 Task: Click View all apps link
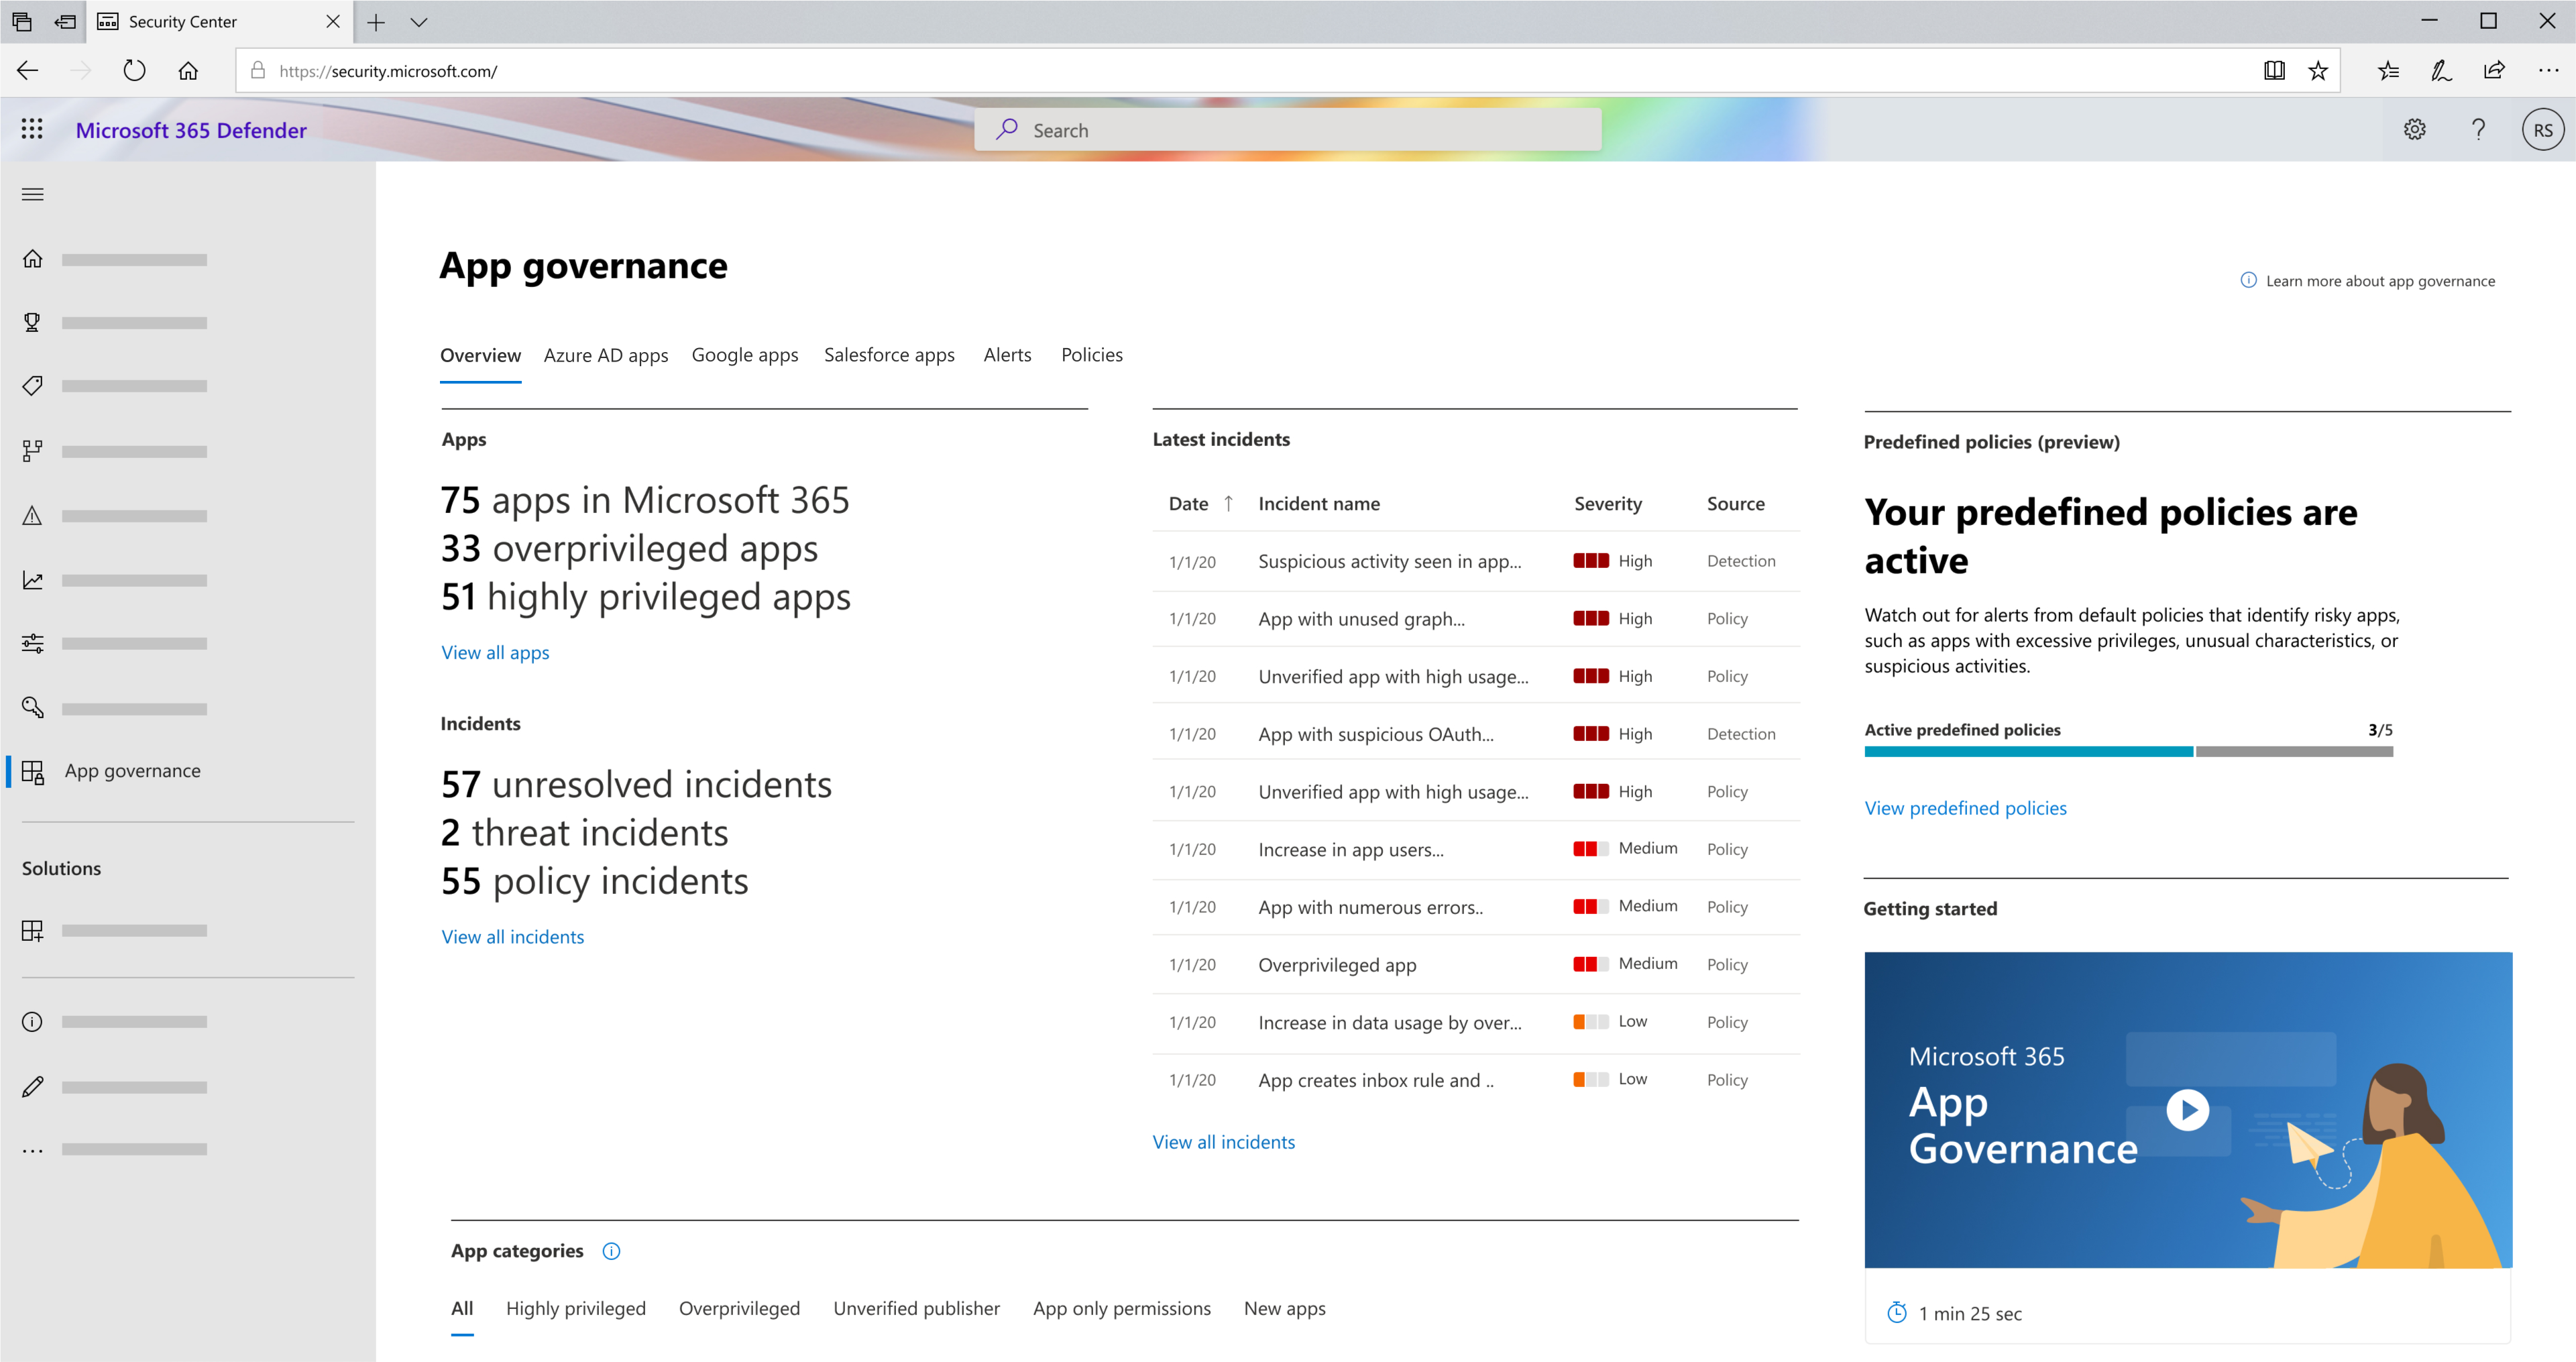494,651
